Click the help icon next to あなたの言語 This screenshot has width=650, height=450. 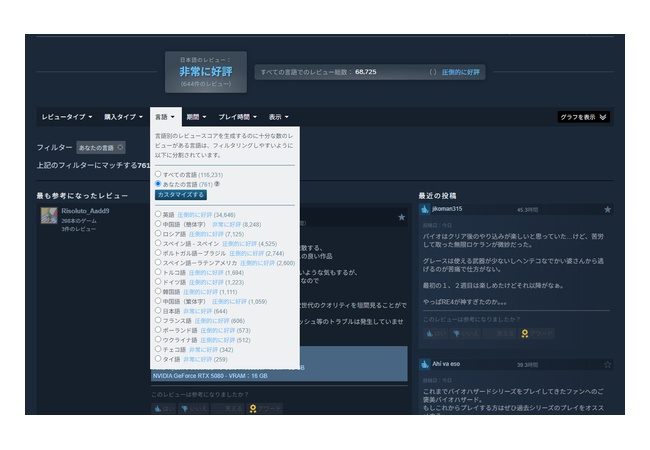click(217, 184)
